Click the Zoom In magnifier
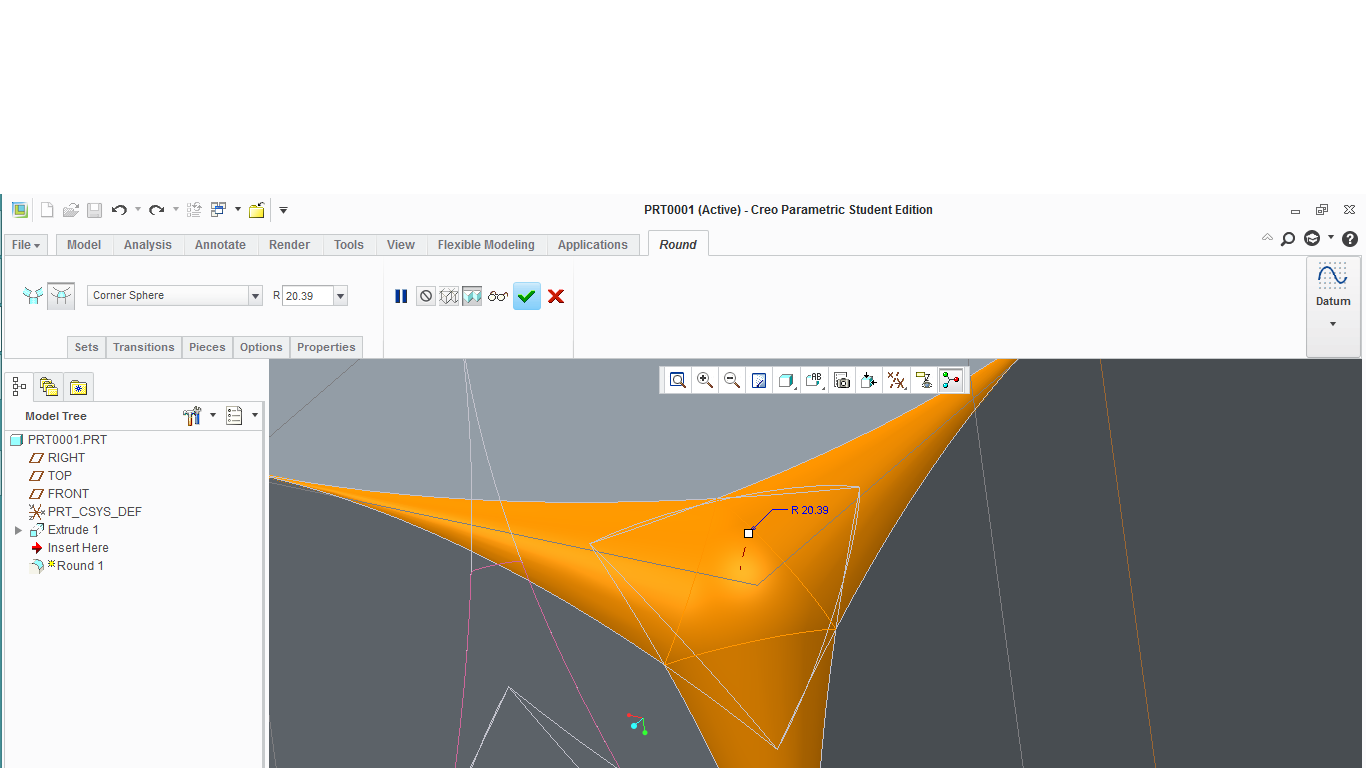 pos(705,380)
